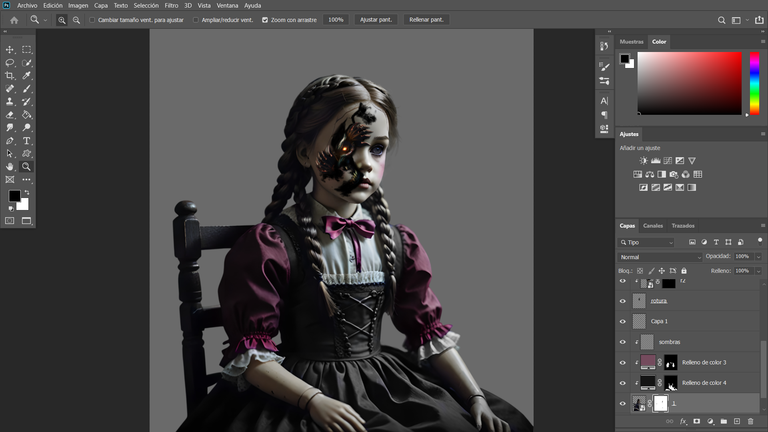
Task: Open zoom tool preset dropdown arrow
Action: 46,20
